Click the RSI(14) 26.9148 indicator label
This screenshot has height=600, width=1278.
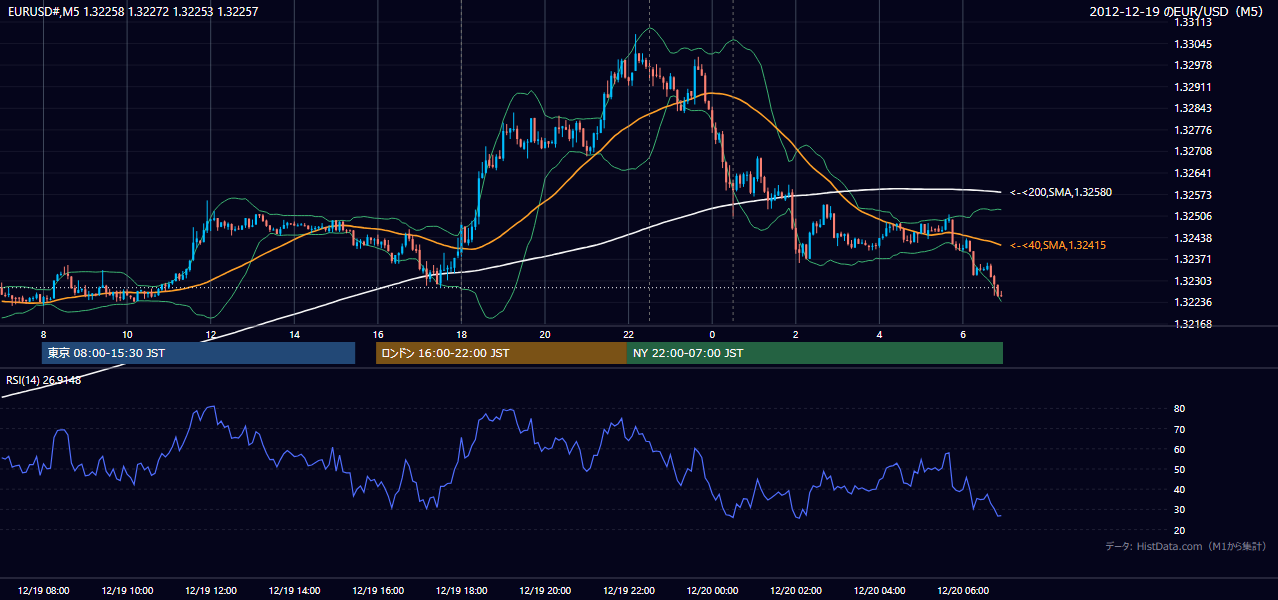[x=44, y=380]
